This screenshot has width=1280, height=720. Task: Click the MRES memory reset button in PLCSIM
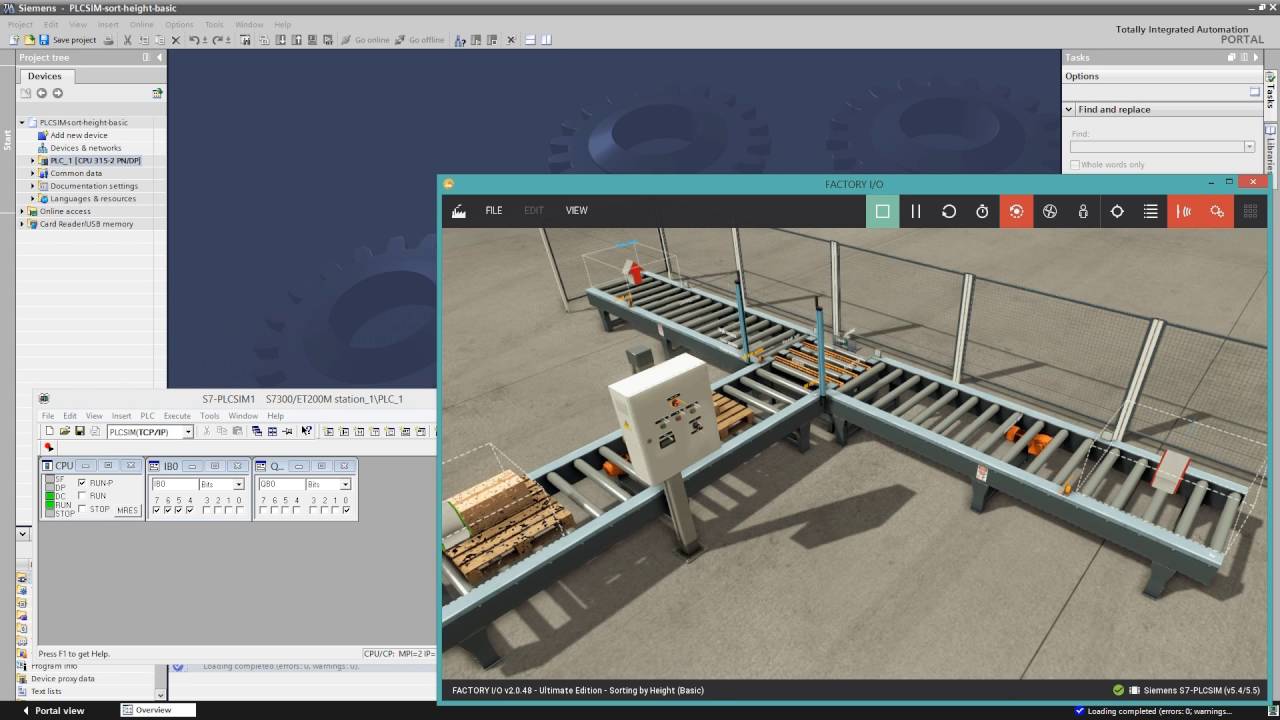click(x=127, y=508)
